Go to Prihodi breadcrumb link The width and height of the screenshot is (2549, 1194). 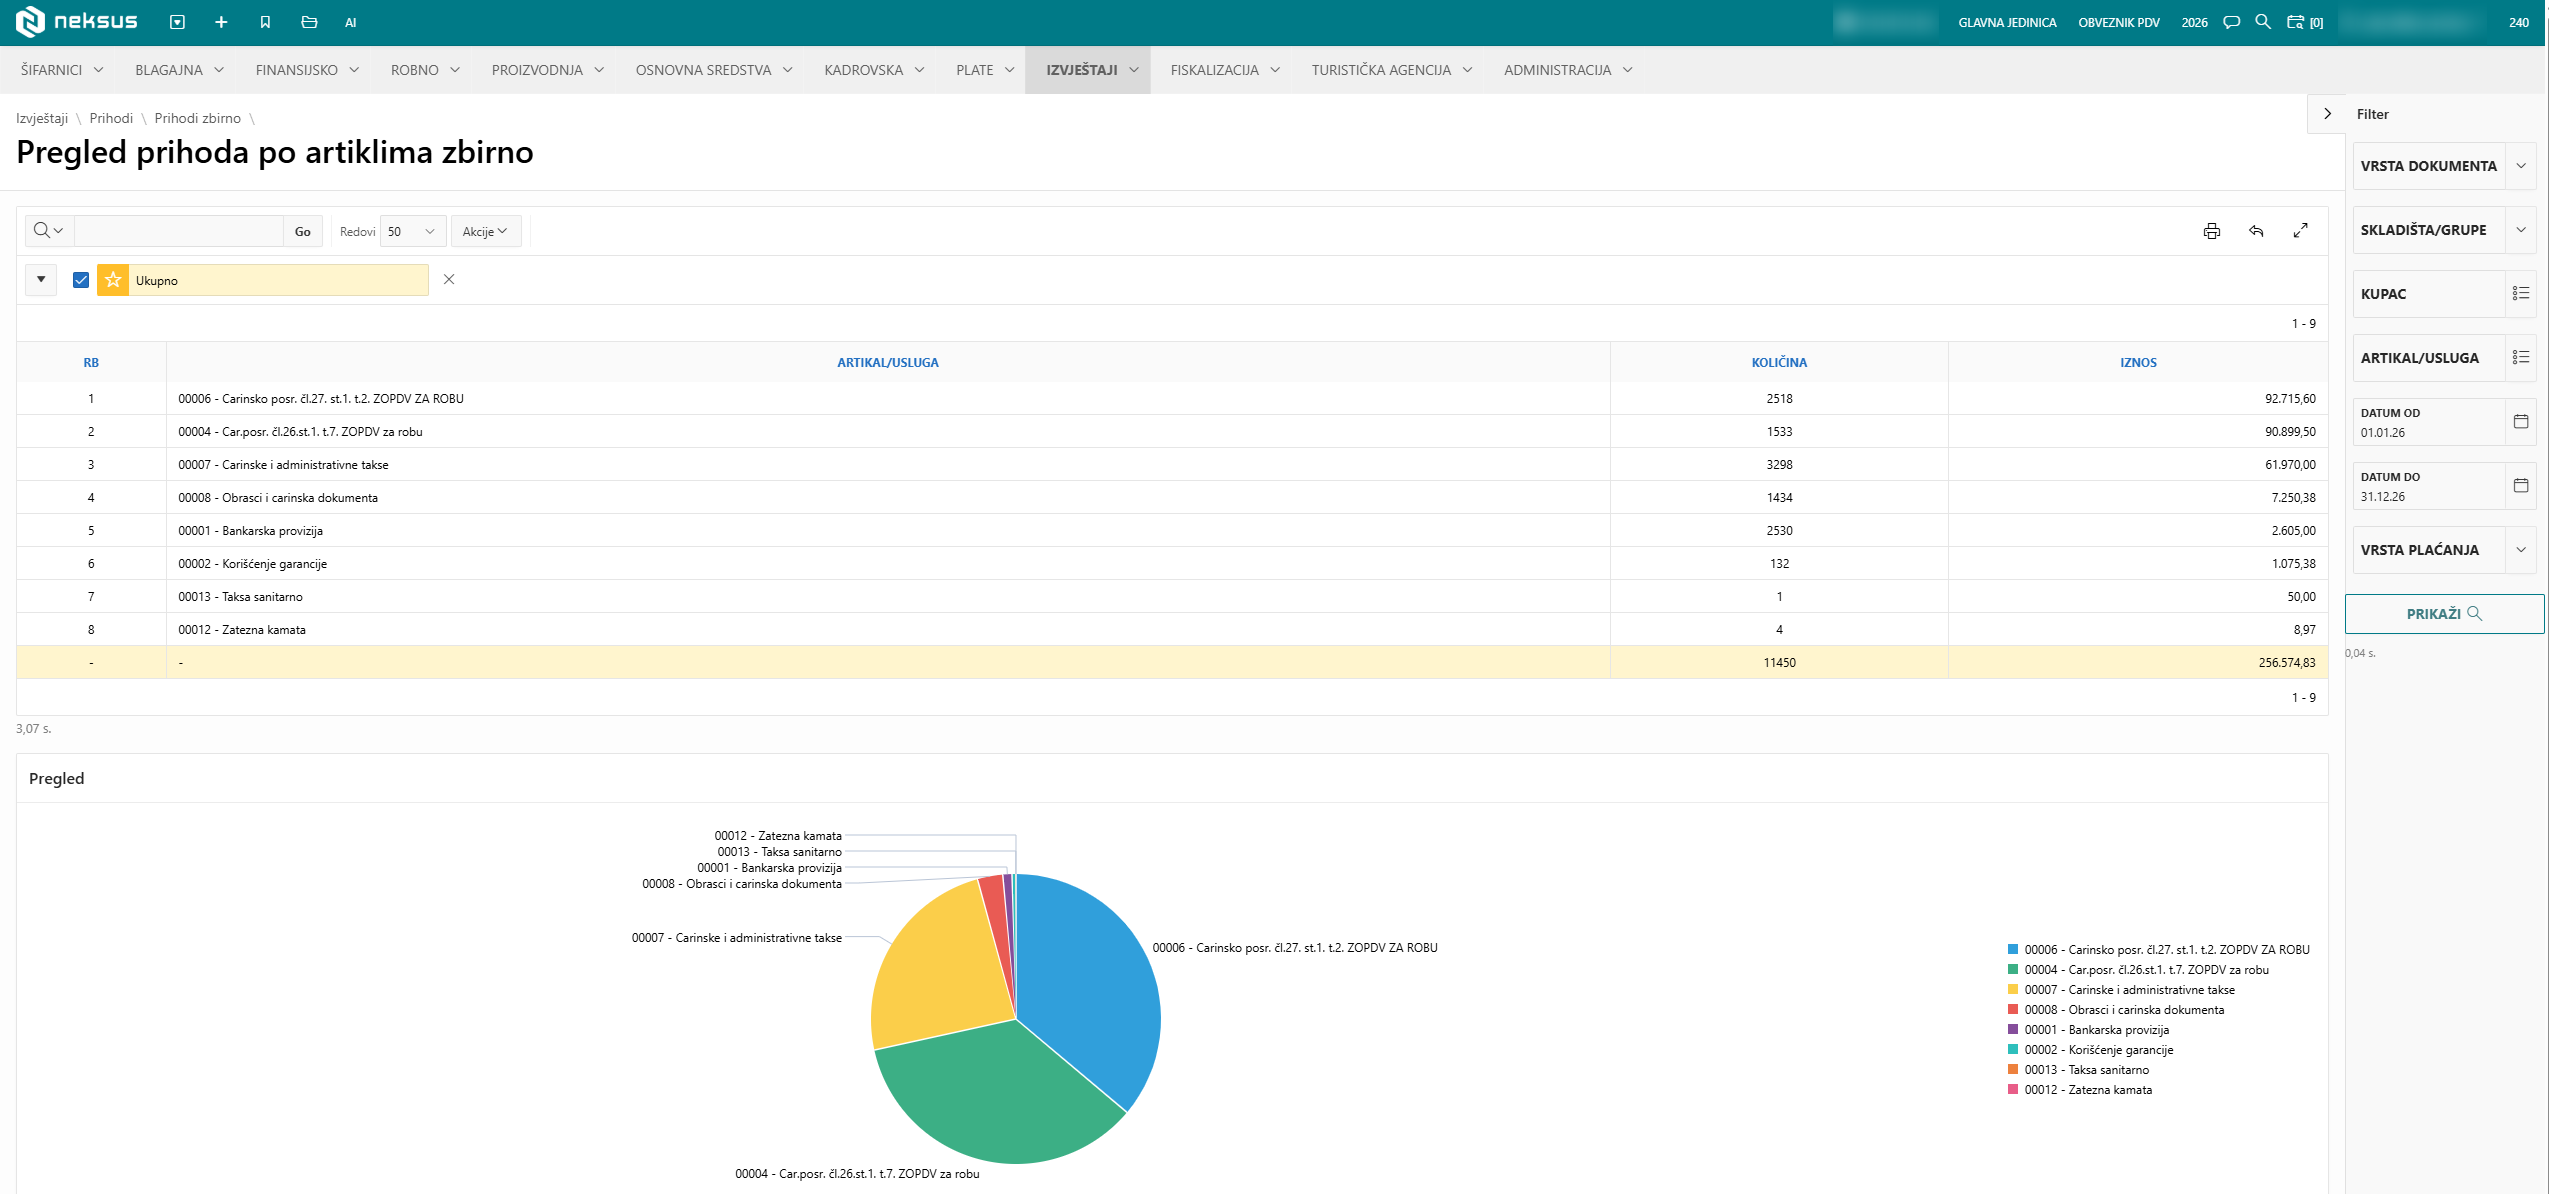pyautogui.click(x=111, y=118)
